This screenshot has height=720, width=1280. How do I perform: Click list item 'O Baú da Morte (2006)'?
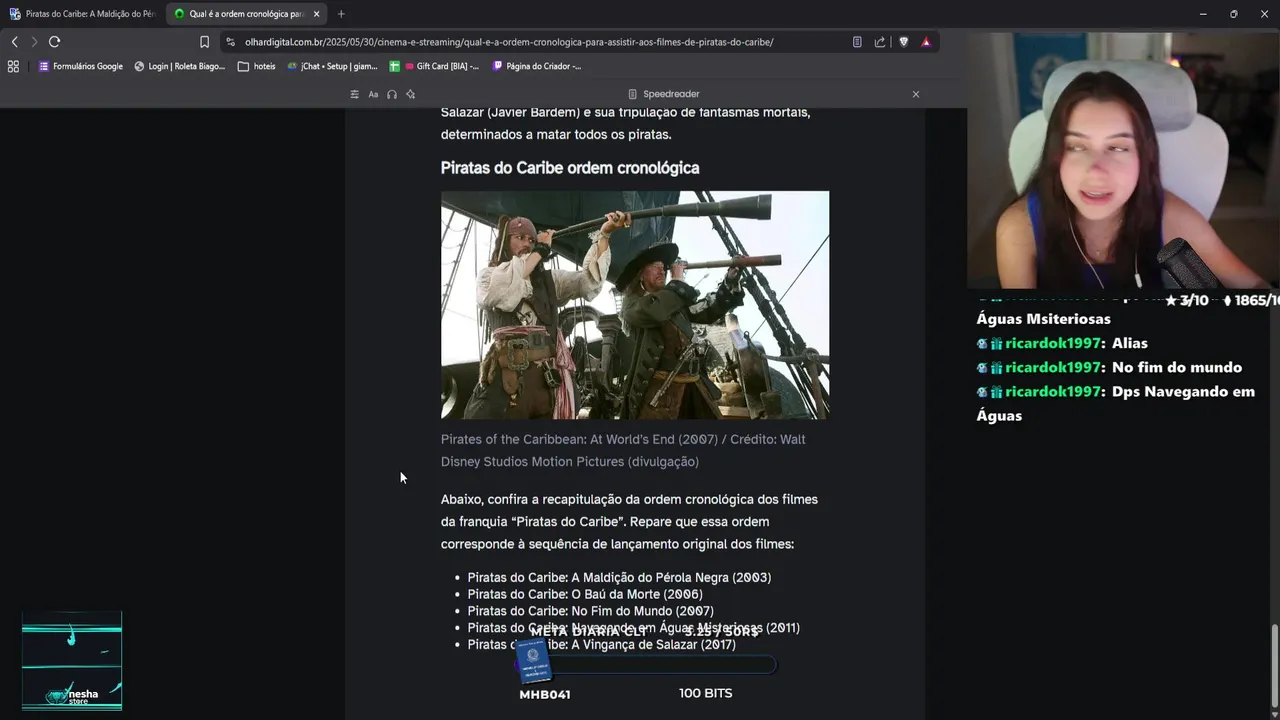[x=585, y=594]
